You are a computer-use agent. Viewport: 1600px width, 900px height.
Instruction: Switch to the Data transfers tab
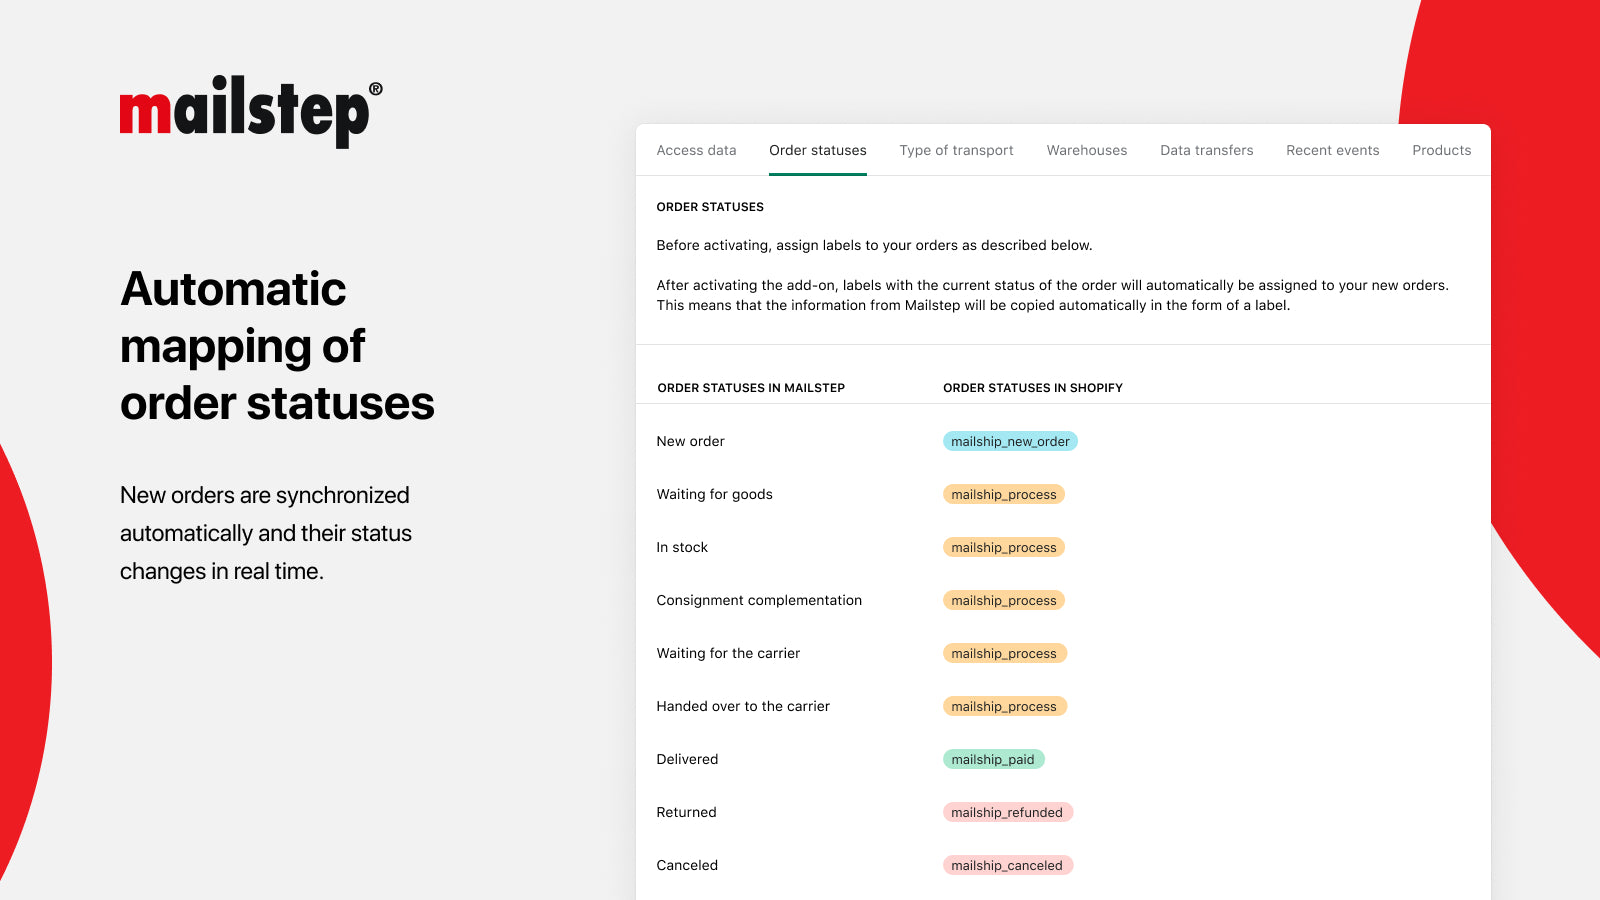[1206, 150]
